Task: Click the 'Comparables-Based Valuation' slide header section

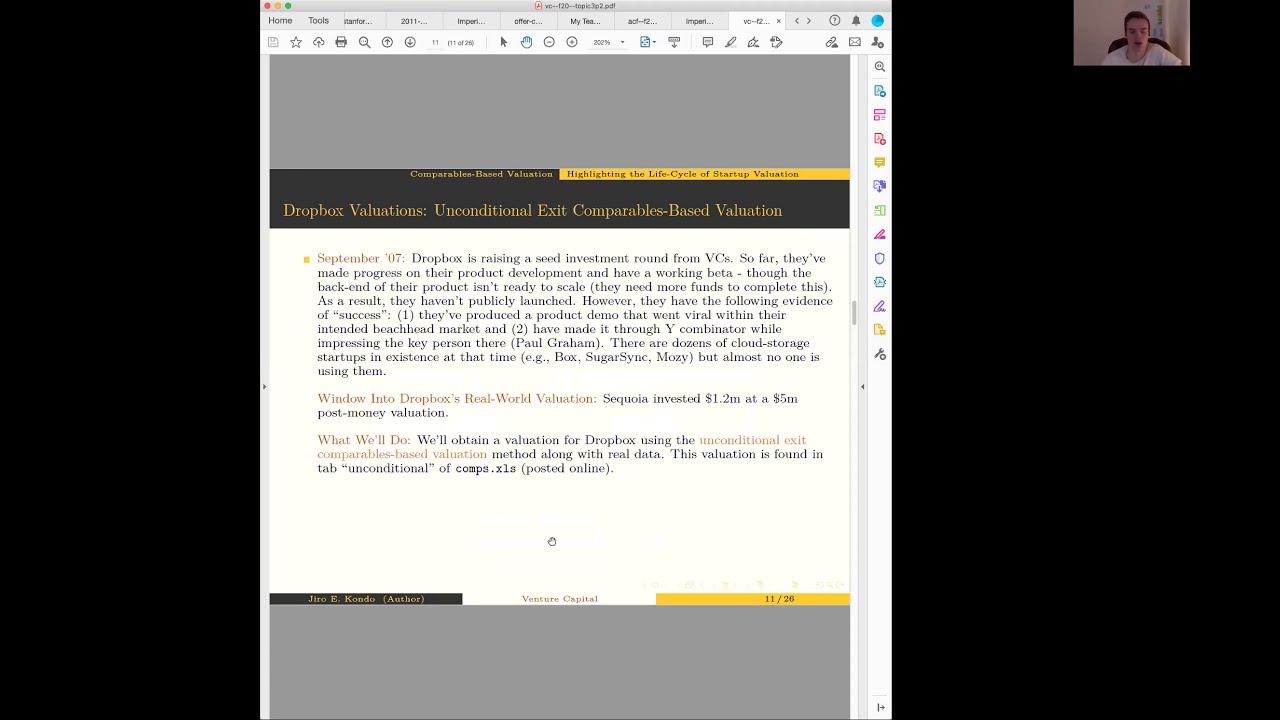Action: (481, 174)
